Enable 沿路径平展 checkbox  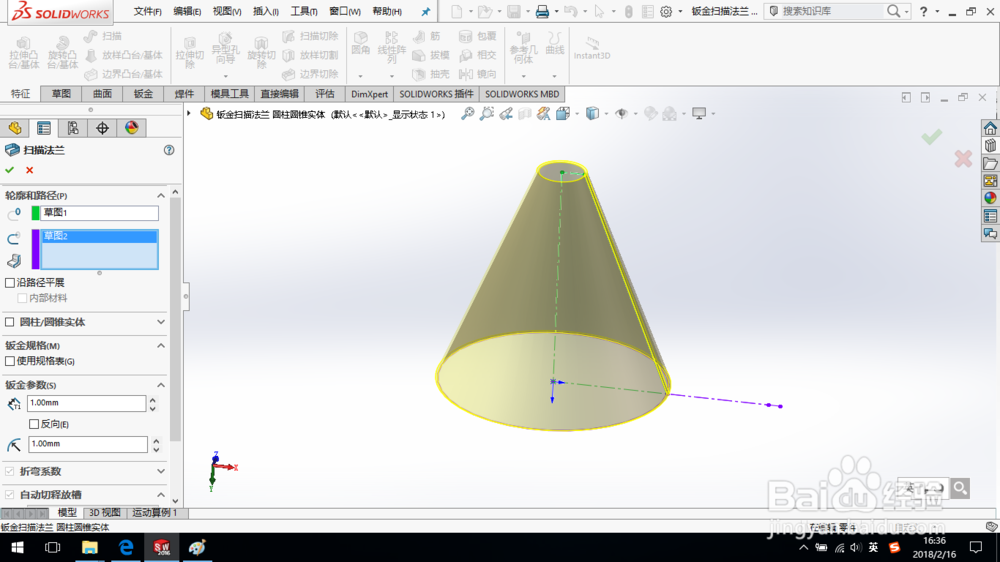coord(10,283)
